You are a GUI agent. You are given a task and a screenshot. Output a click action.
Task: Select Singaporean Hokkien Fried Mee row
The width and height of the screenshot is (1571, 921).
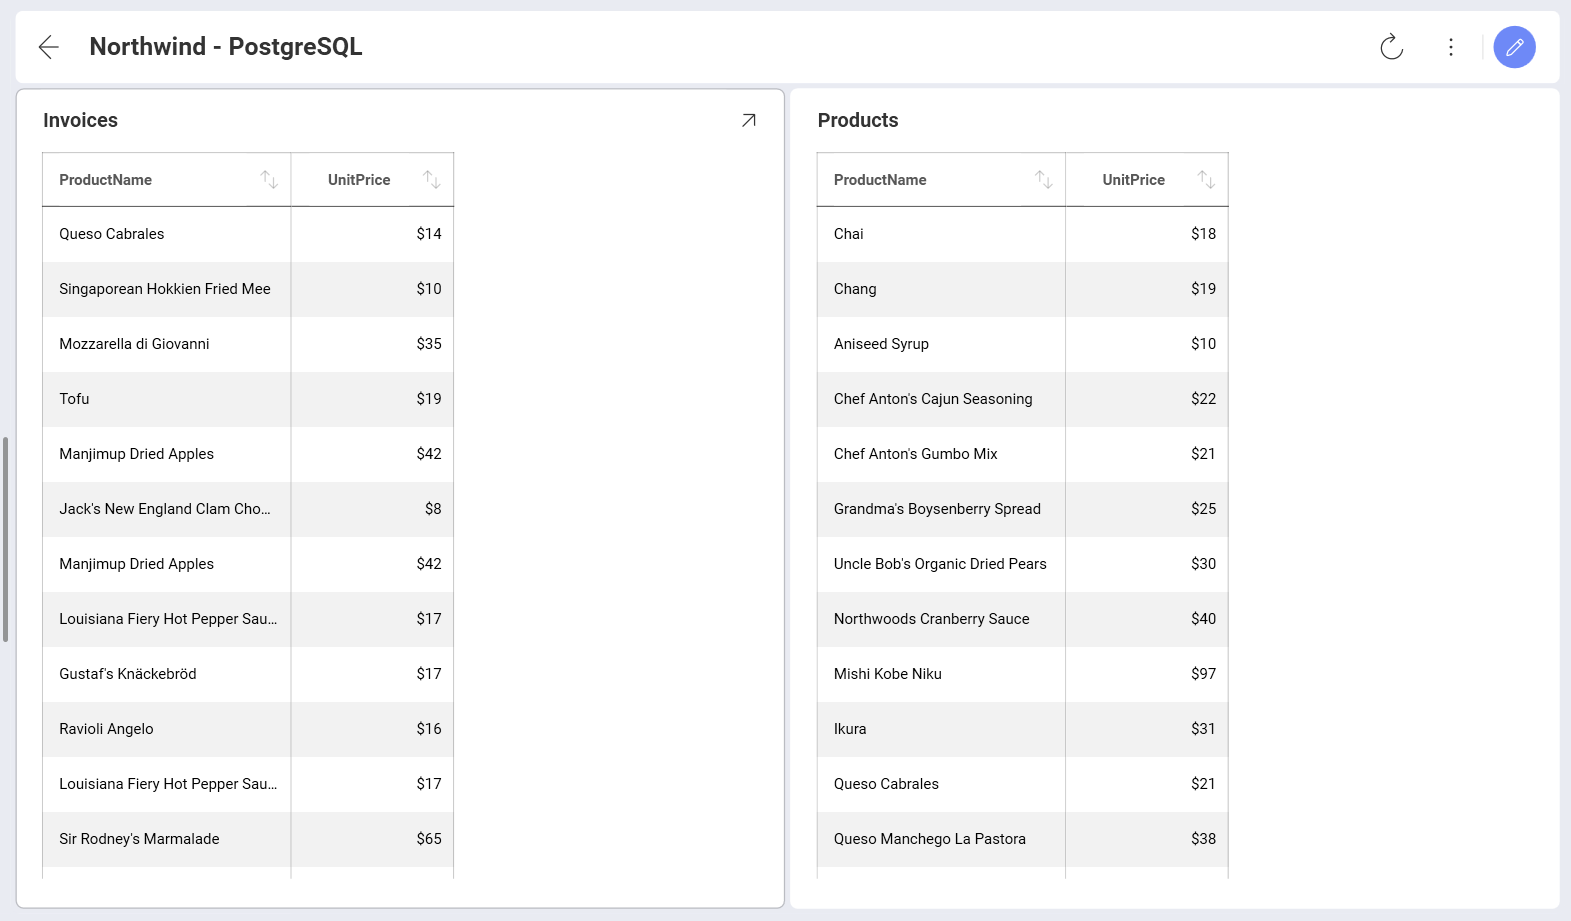coord(248,289)
